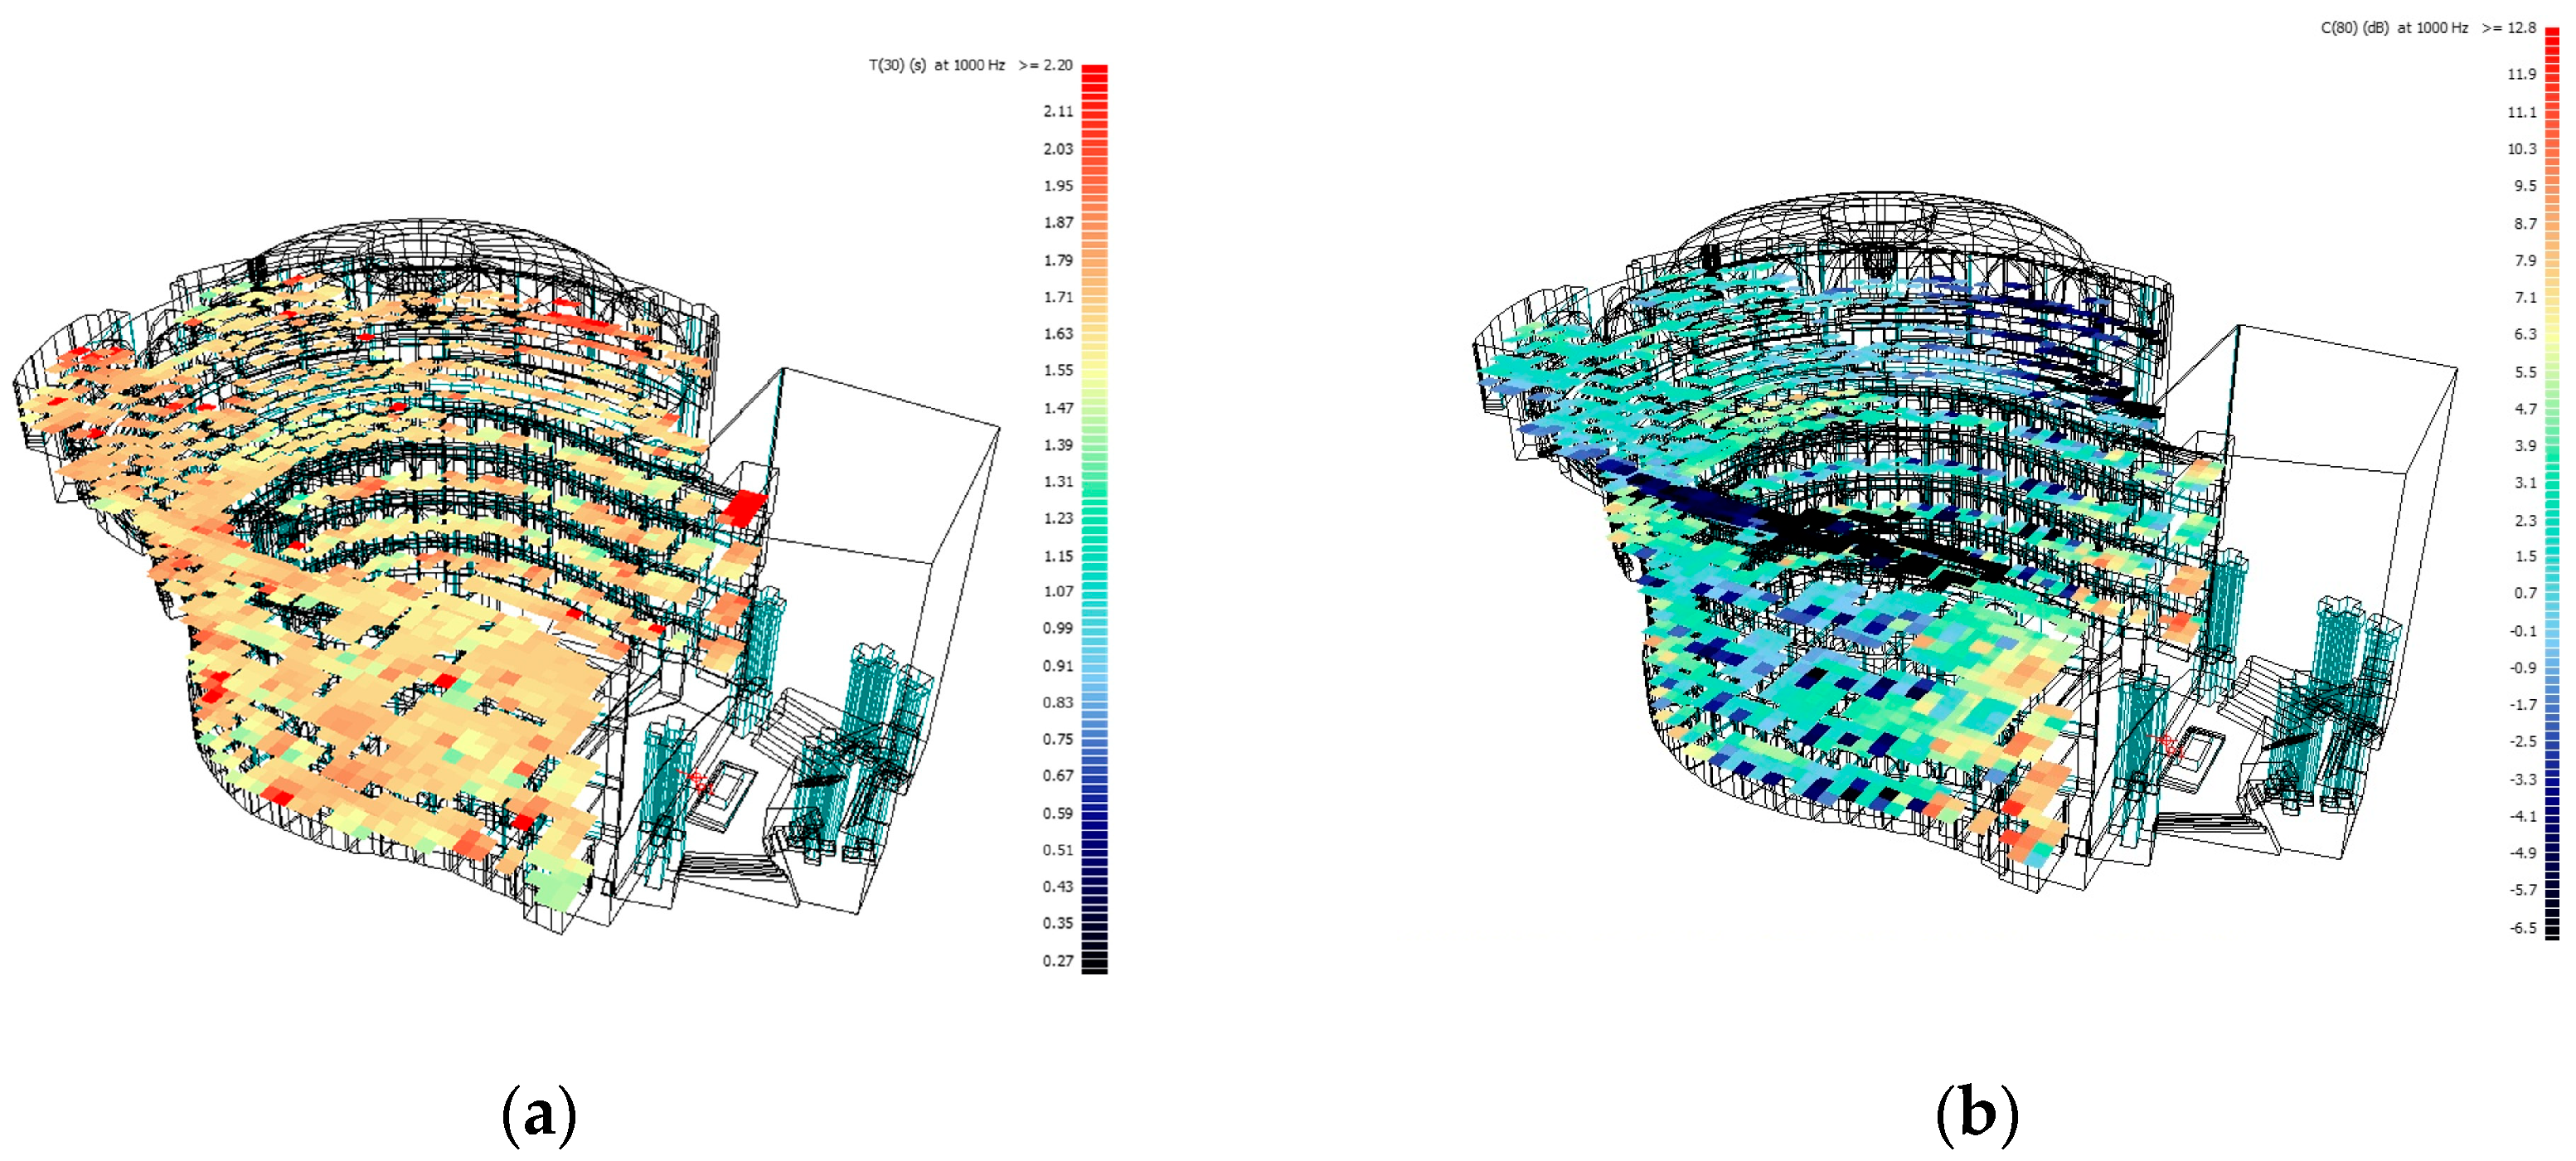
Task: Select the 2.11 label on T(30) scale
Action: pyautogui.click(x=1057, y=111)
